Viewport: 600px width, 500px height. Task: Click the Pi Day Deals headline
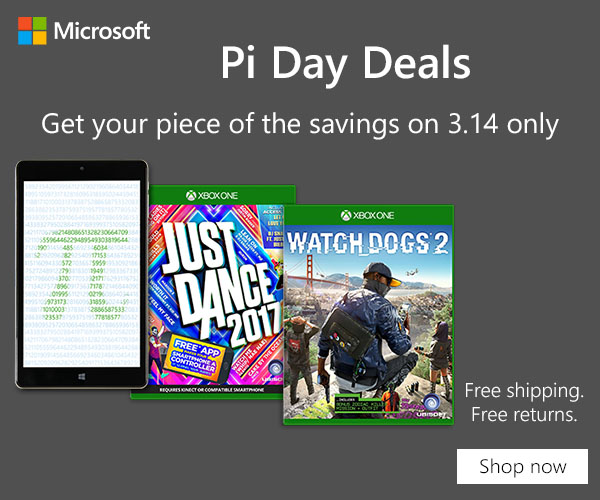tap(345, 64)
